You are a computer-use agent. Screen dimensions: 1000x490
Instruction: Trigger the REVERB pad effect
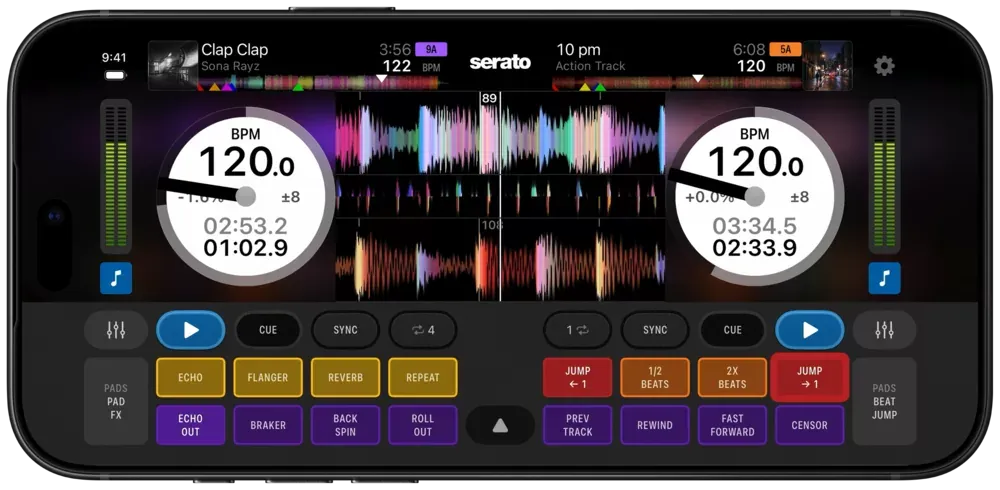(346, 378)
